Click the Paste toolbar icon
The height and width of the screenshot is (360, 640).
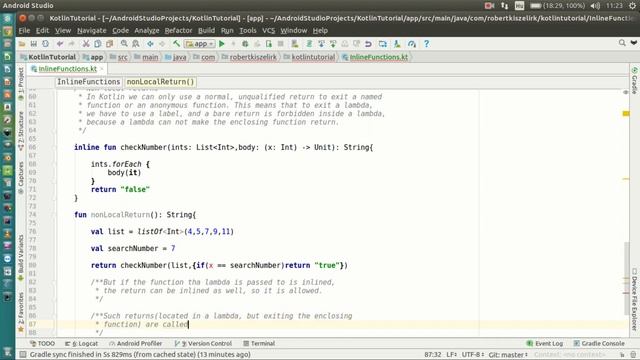click(x=109, y=44)
